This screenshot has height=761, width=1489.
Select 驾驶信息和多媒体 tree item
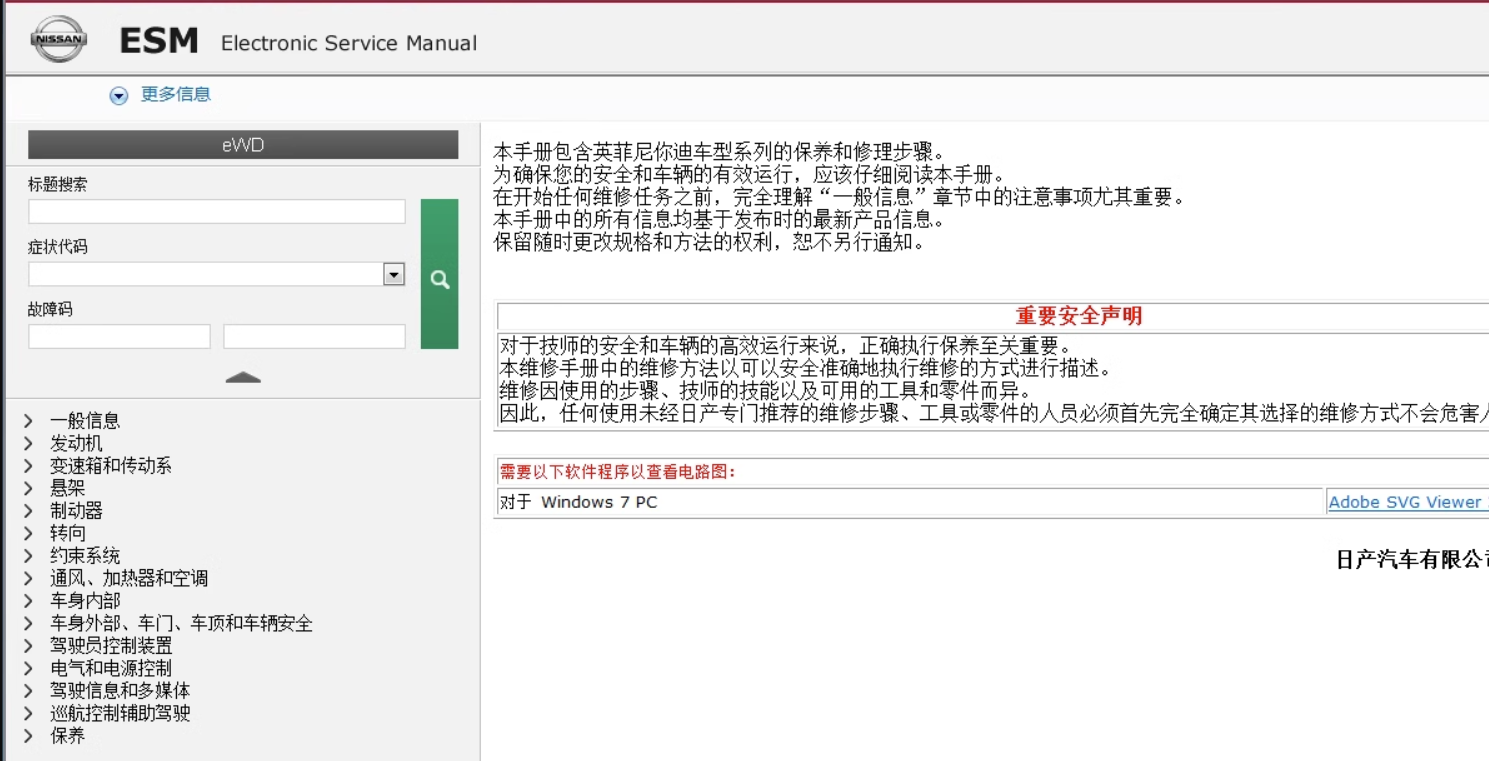[120, 691]
